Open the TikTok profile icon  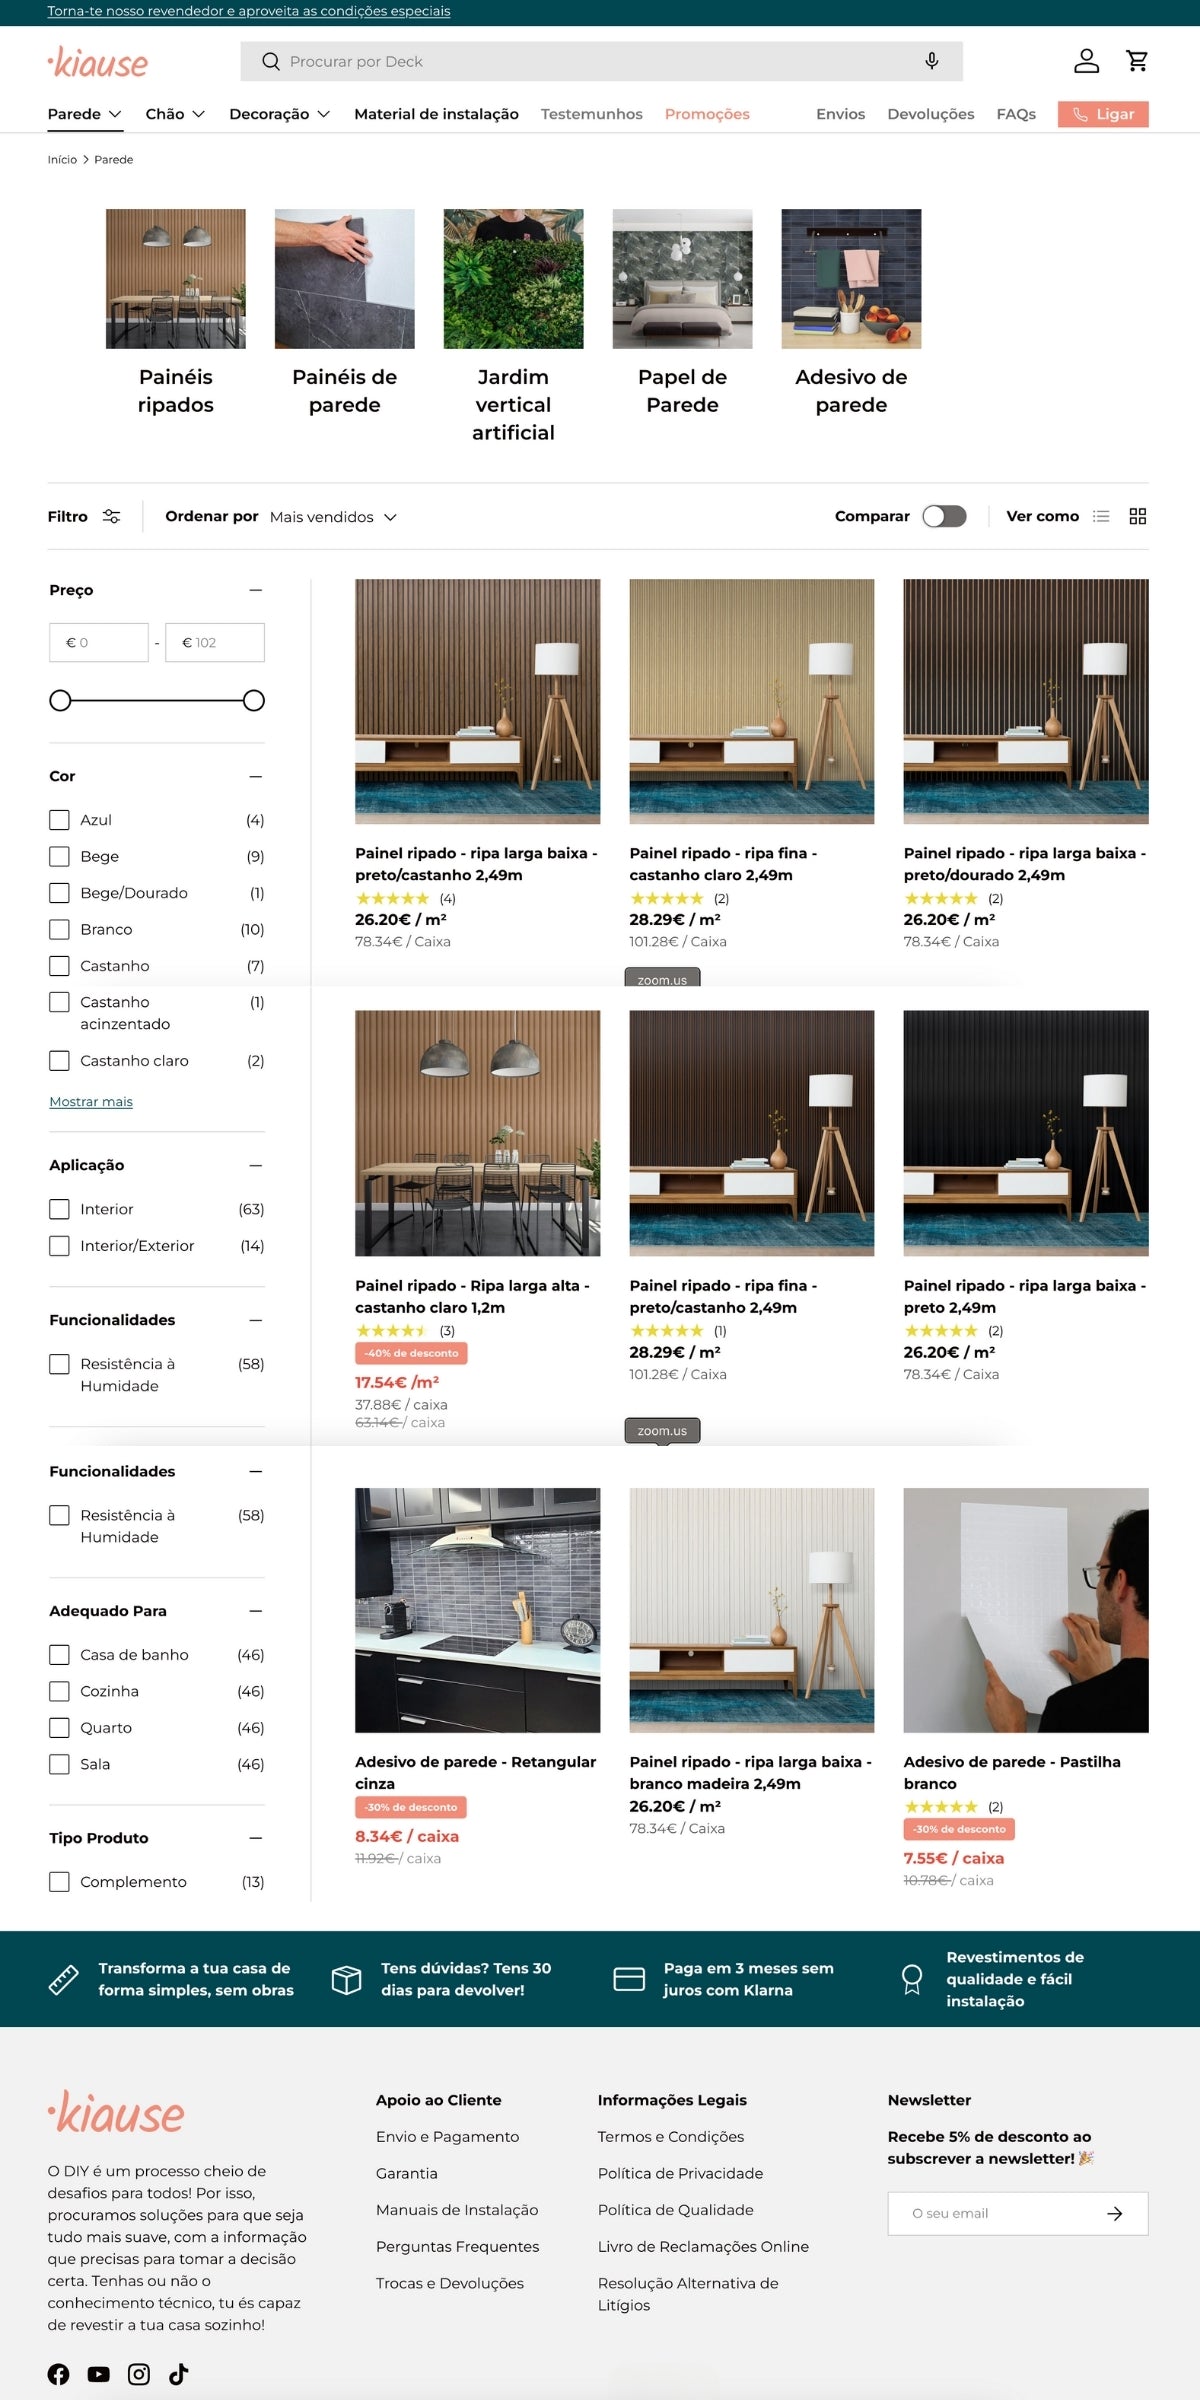pyautogui.click(x=179, y=2374)
